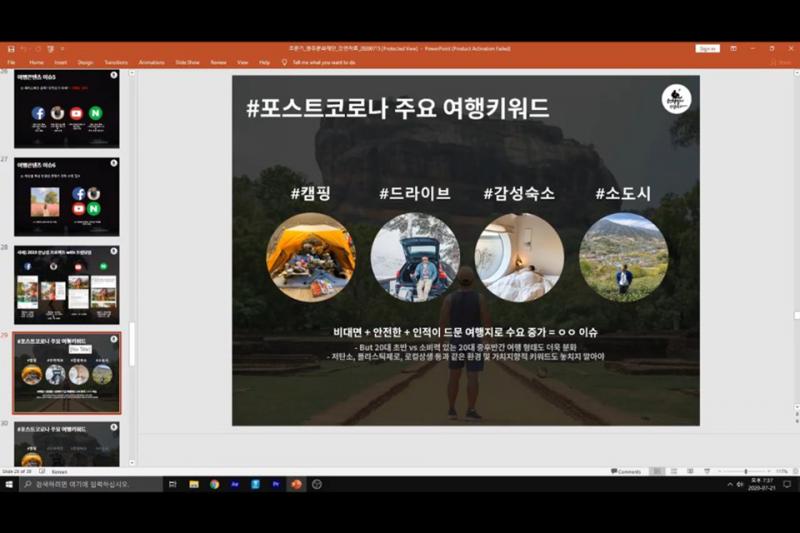Image resolution: width=800 pixels, height=533 pixels.
Task: Open the Design ribbon tab
Action: (85, 62)
